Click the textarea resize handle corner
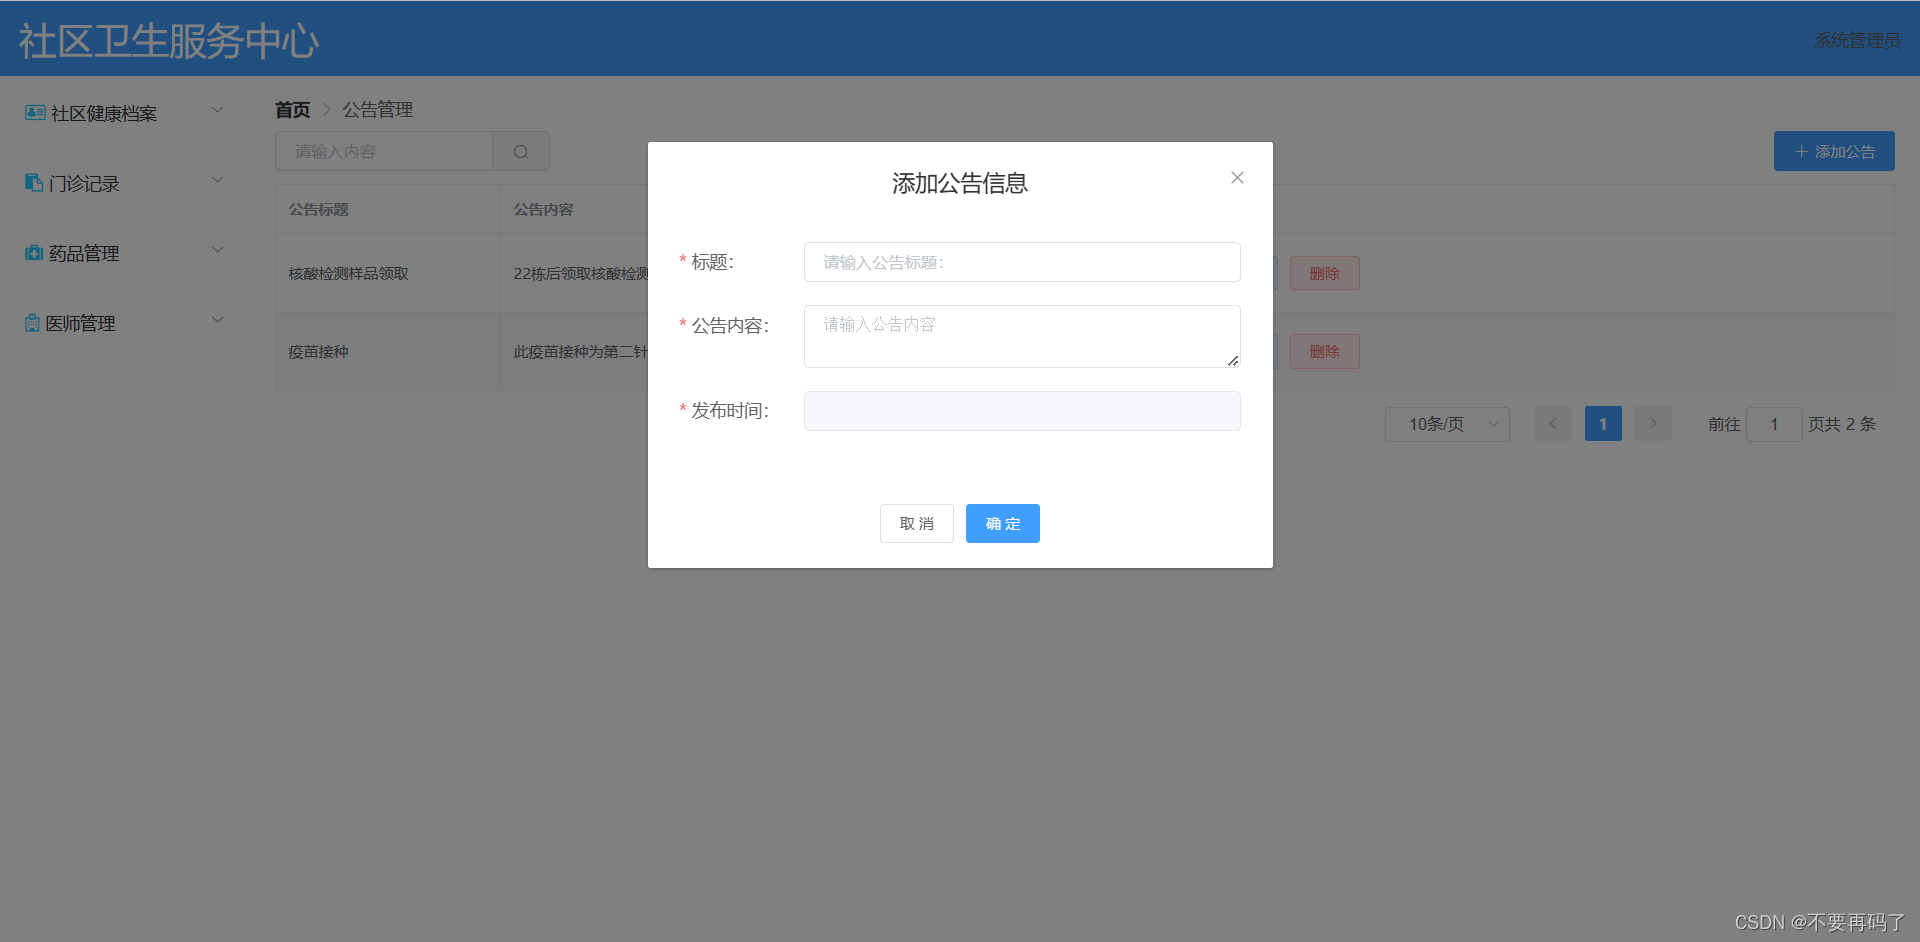The image size is (1920, 942). pyautogui.click(x=1233, y=361)
